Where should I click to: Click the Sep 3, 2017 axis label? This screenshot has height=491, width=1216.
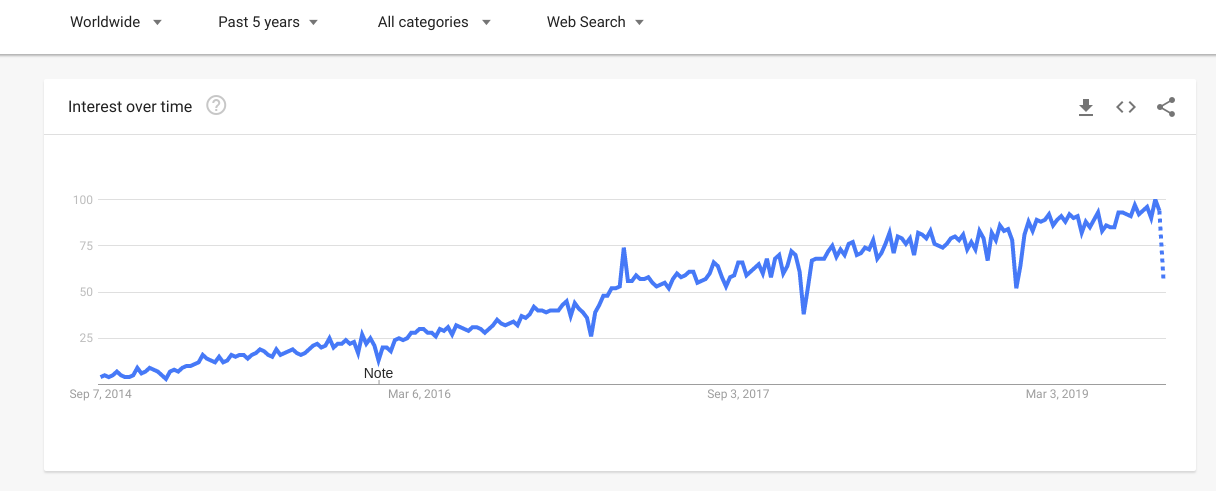pyautogui.click(x=738, y=394)
